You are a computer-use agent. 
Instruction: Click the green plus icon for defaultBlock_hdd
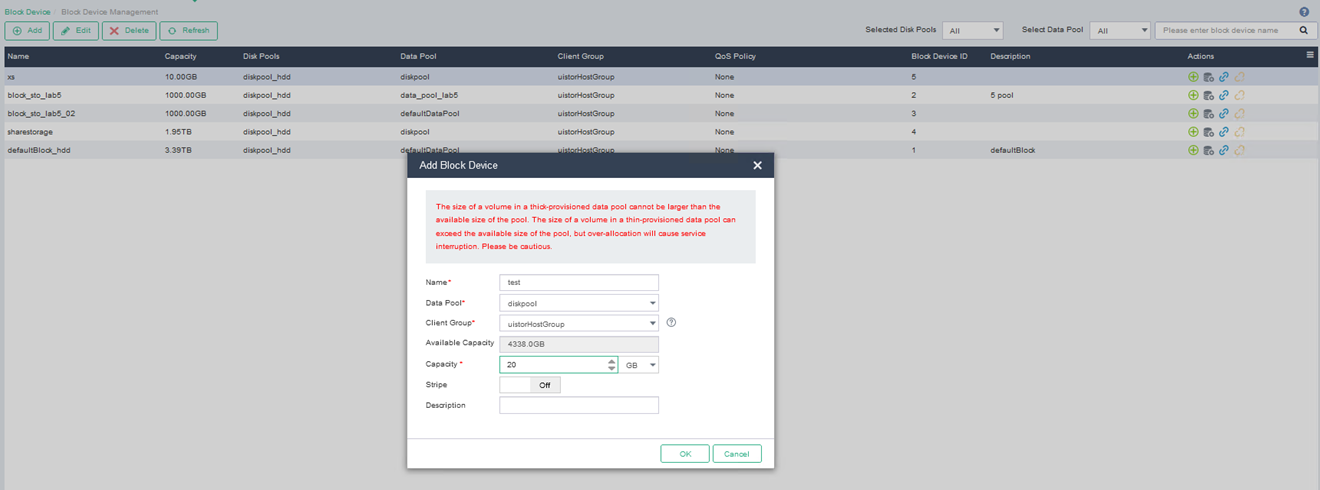1193,150
